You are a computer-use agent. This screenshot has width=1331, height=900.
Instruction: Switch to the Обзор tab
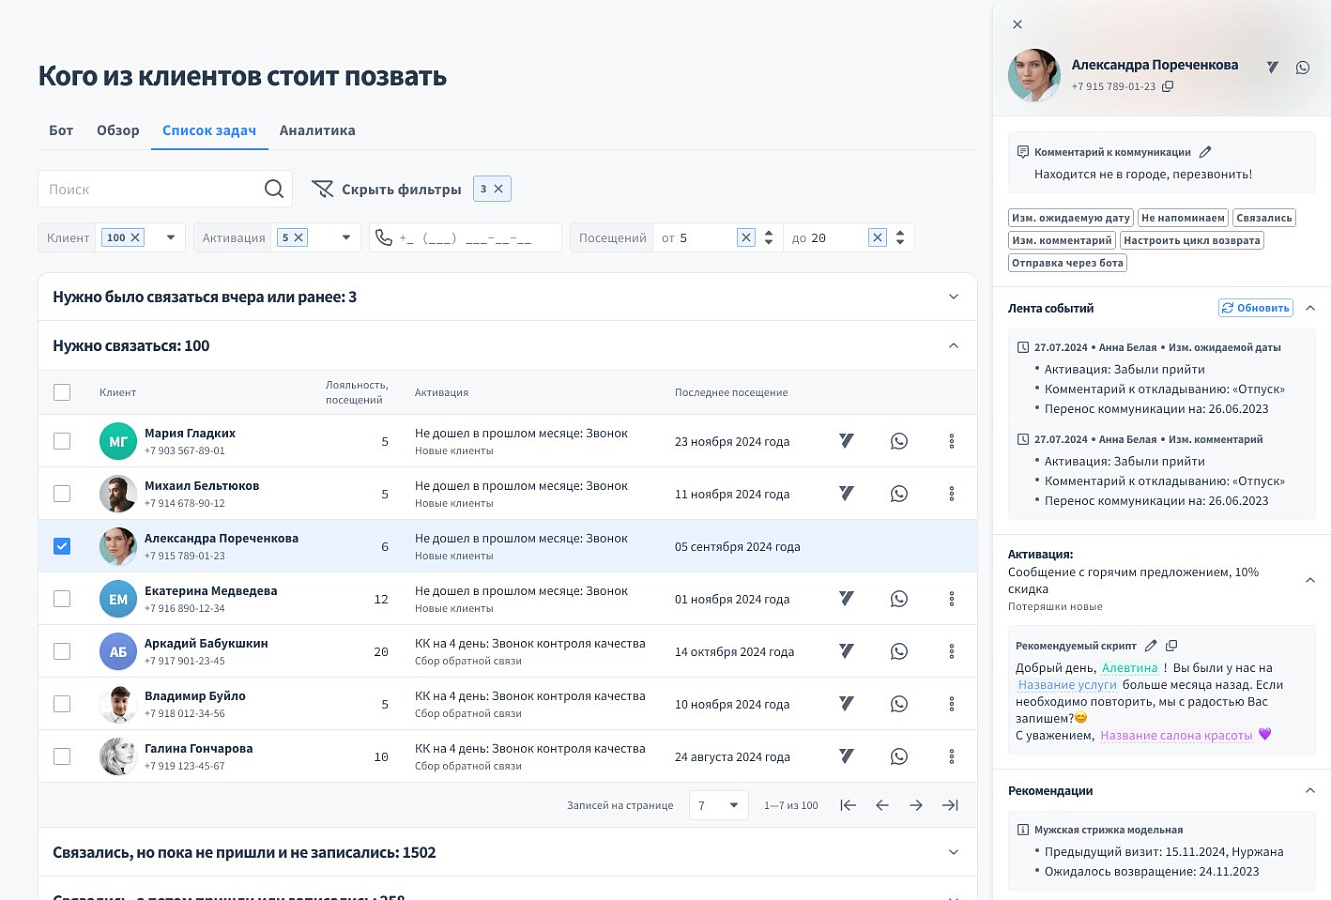coord(118,130)
